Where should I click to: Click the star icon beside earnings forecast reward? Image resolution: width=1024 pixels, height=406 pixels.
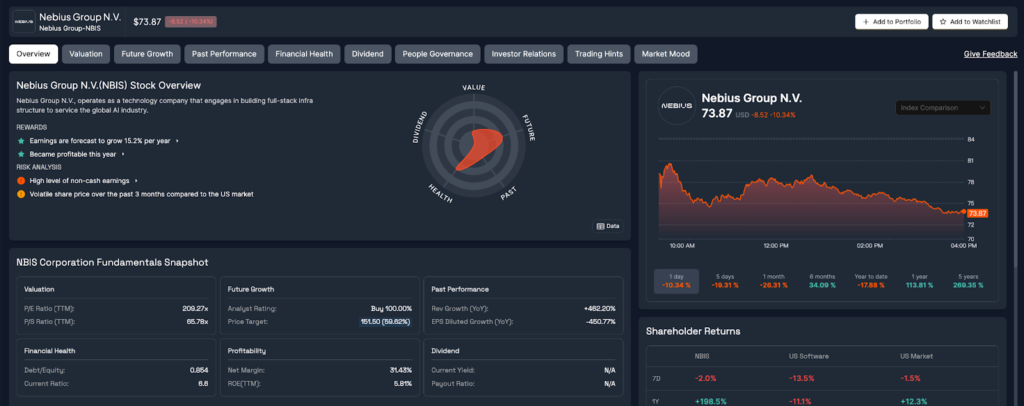coord(21,141)
